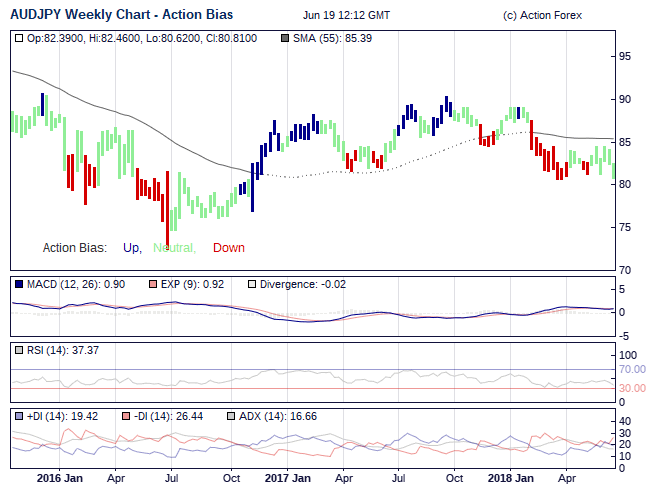Screen dimensions: 650x489
Task: Click the 'Action Bias:' legend label
Action: click(x=75, y=248)
